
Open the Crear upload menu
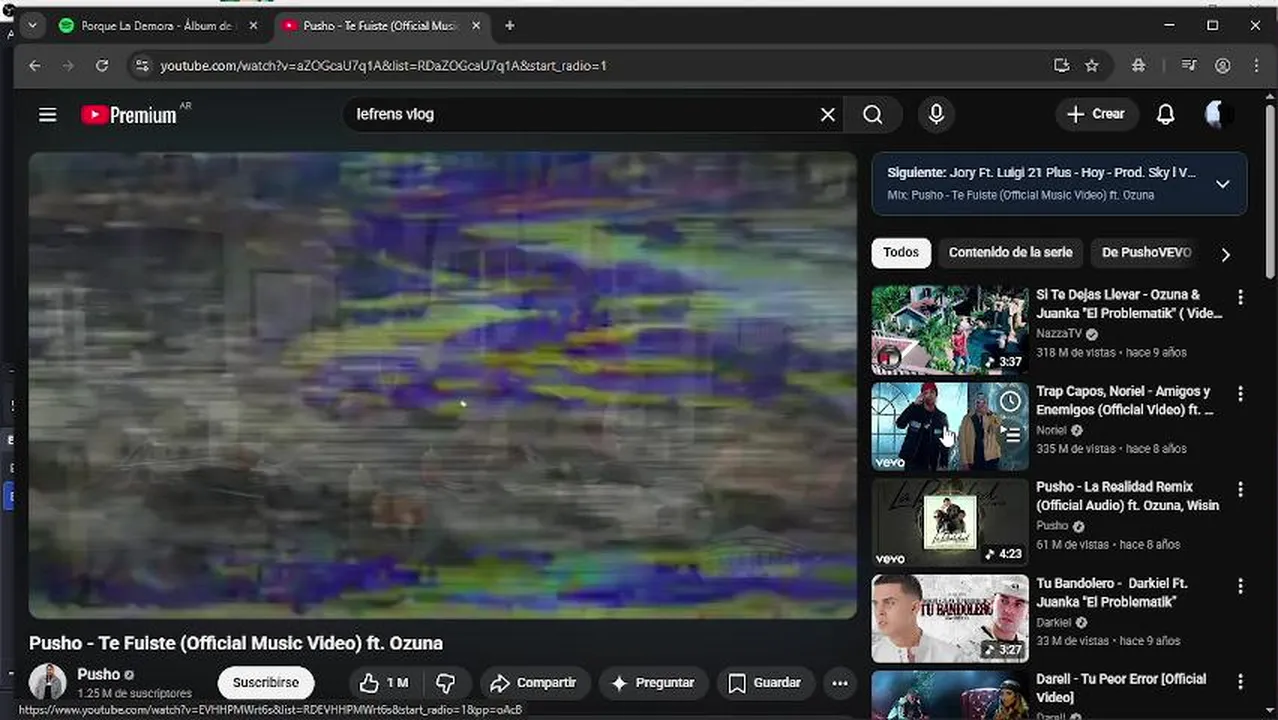point(1097,114)
